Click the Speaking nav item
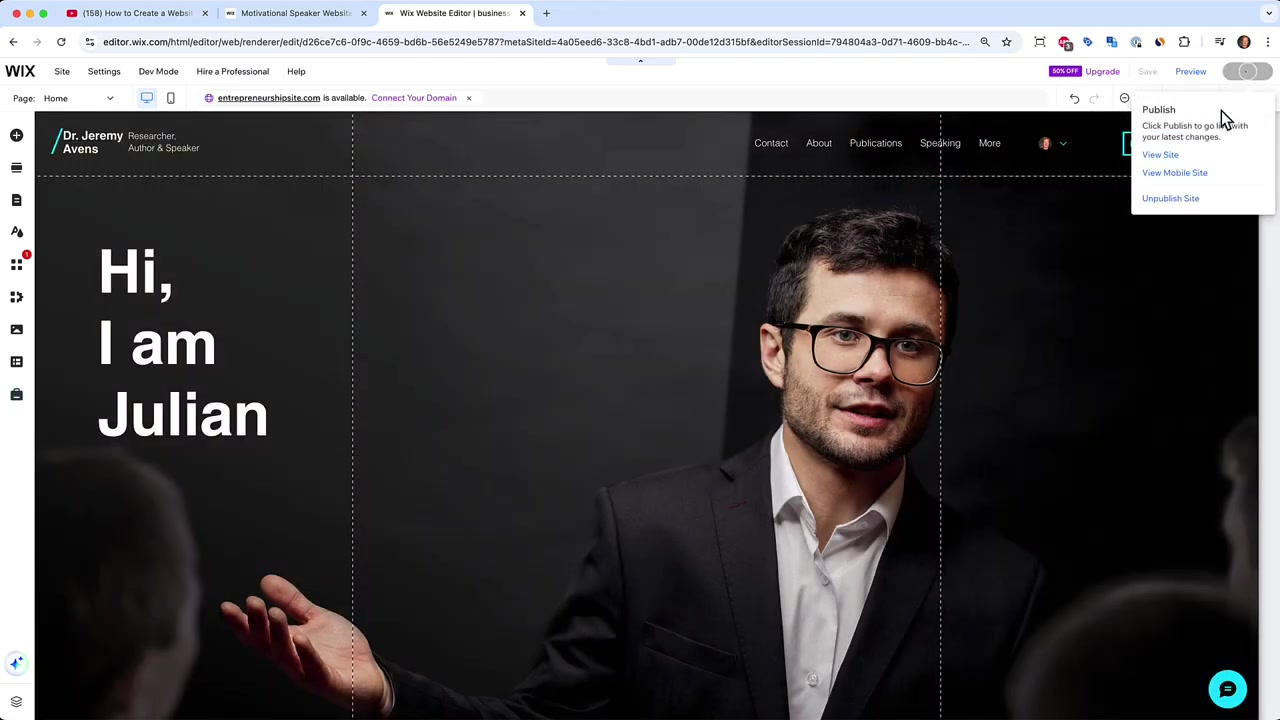The height and width of the screenshot is (720, 1280). tap(940, 143)
